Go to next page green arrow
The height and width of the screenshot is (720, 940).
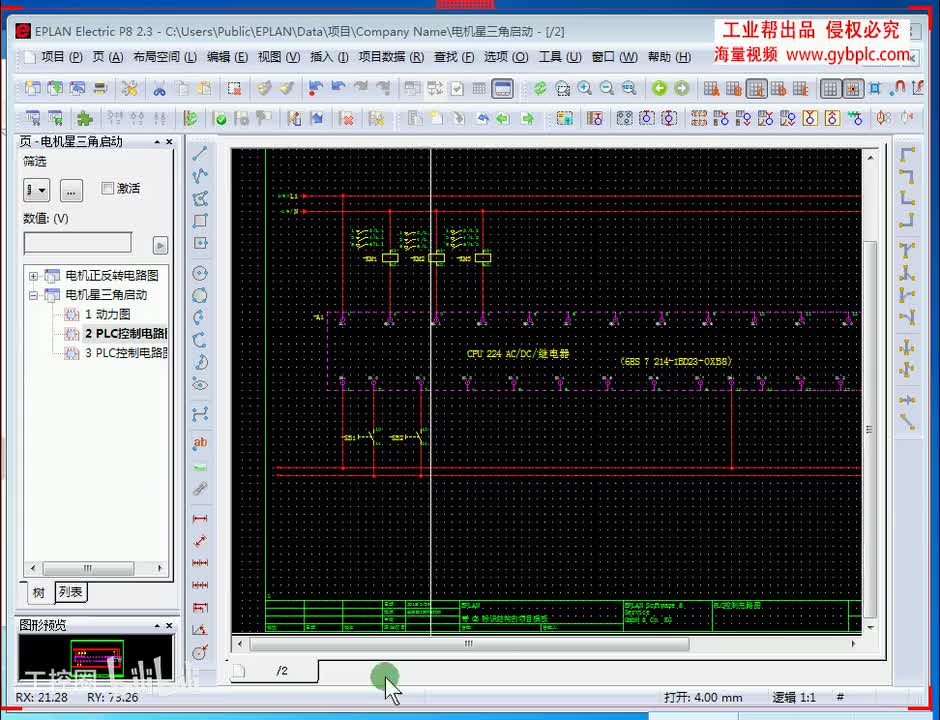coord(682,89)
